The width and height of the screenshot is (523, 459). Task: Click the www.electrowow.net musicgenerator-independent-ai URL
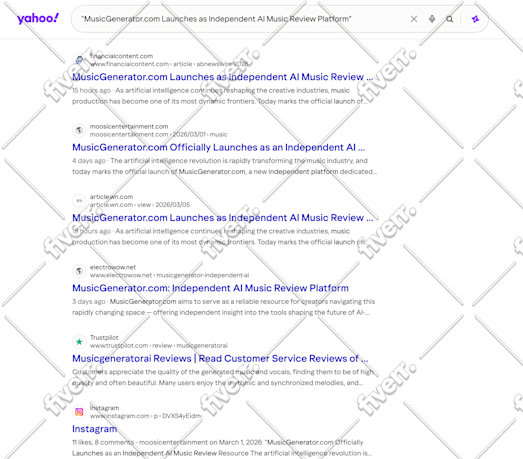(x=169, y=275)
